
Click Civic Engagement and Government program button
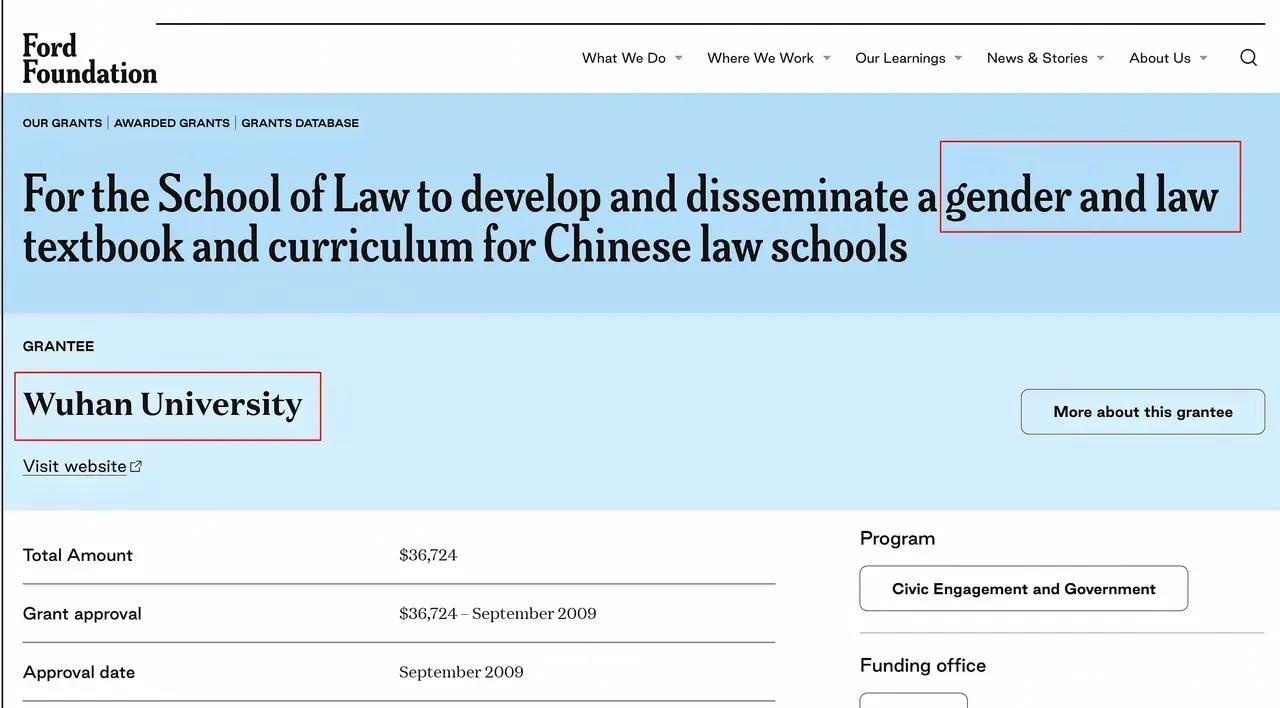tap(1024, 589)
